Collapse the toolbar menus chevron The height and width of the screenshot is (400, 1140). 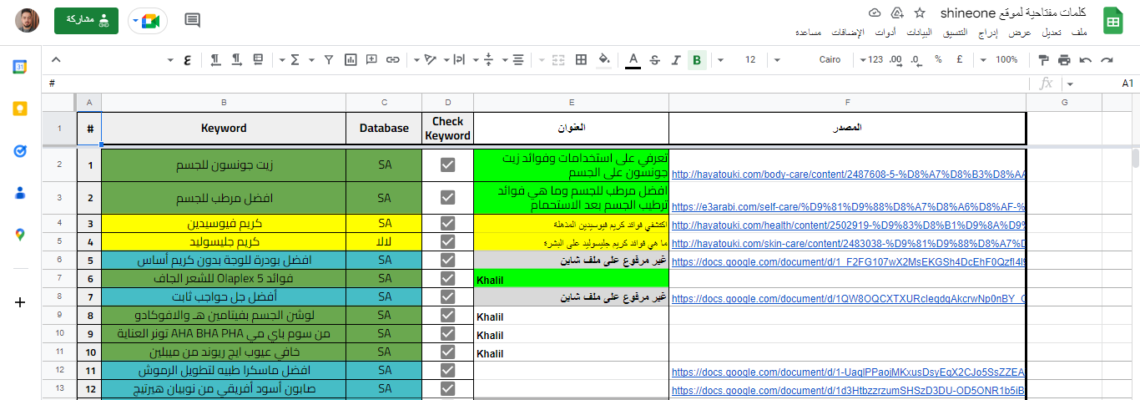click(56, 60)
